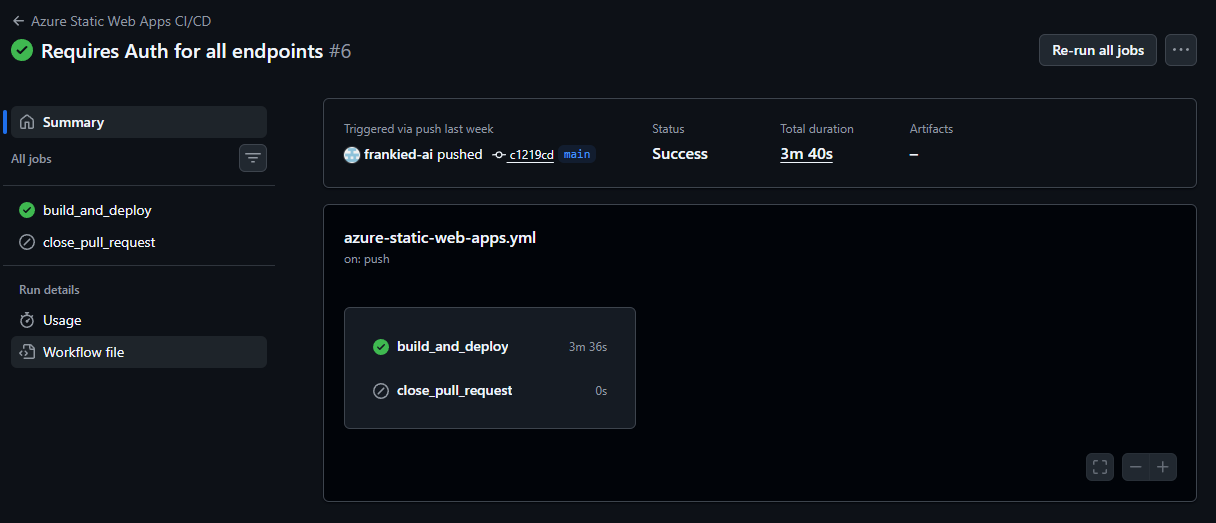Screen dimensions: 1216x523
Task: Click the main branch label
Action: 577,154
